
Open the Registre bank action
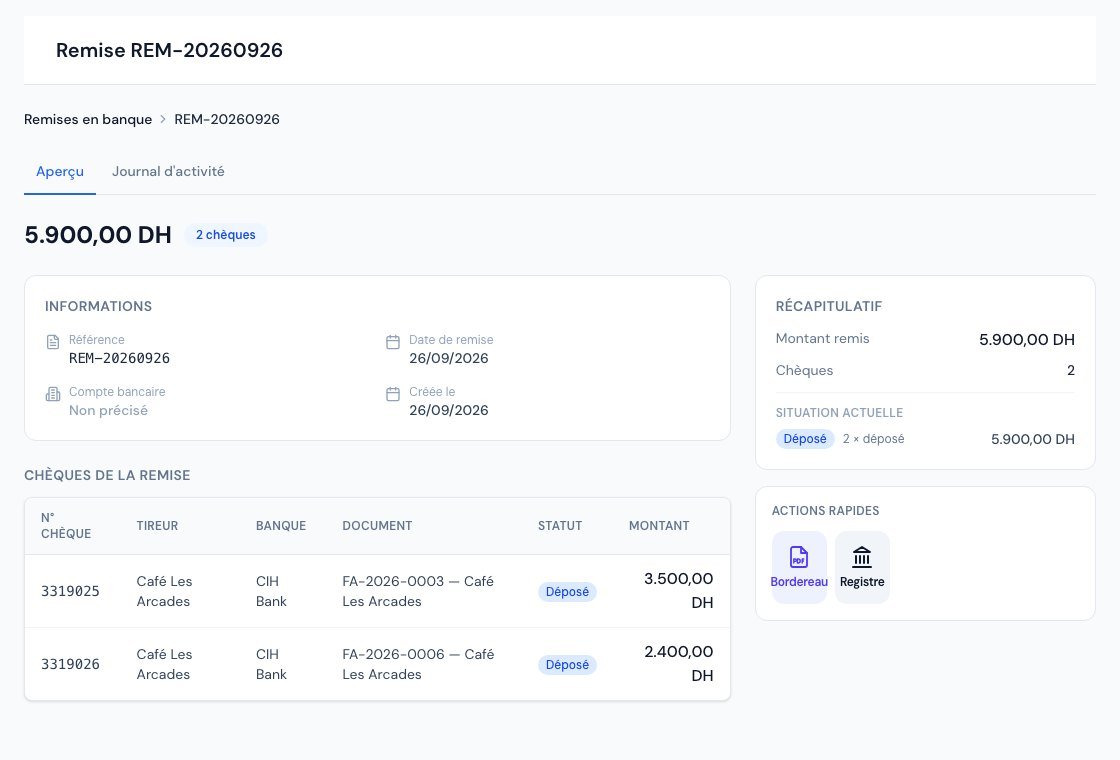(x=862, y=567)
